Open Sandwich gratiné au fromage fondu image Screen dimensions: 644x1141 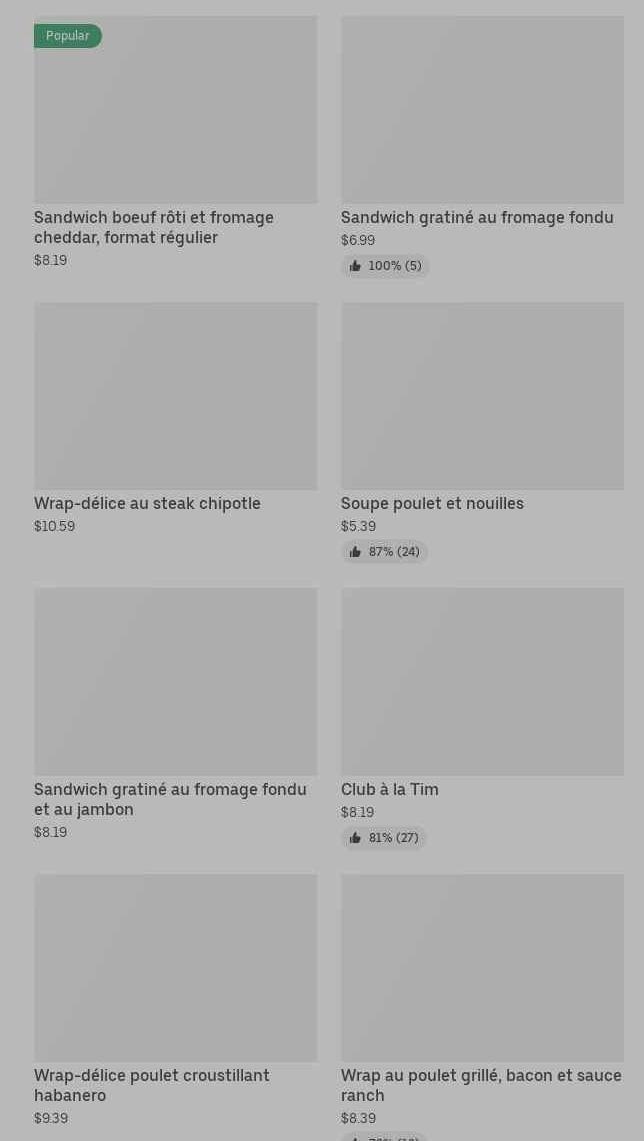[x=482, y=110]
